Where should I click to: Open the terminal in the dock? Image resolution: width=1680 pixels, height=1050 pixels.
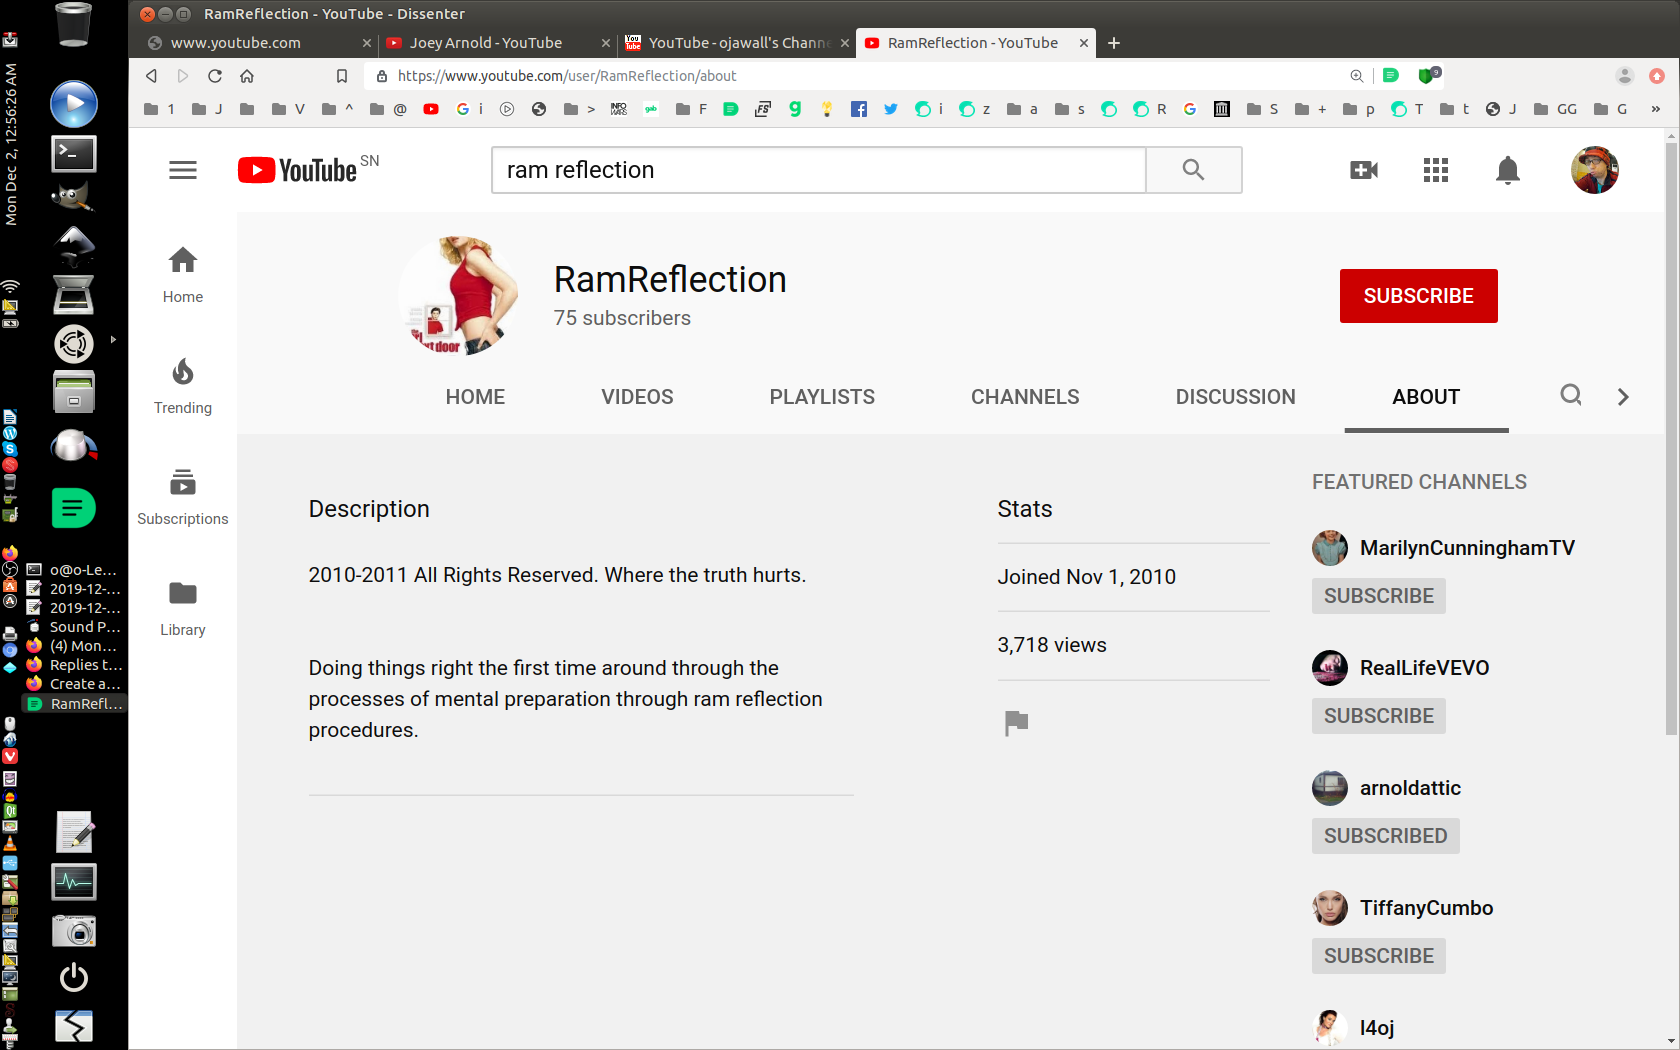pyautogui.click(x=74, y=153)
